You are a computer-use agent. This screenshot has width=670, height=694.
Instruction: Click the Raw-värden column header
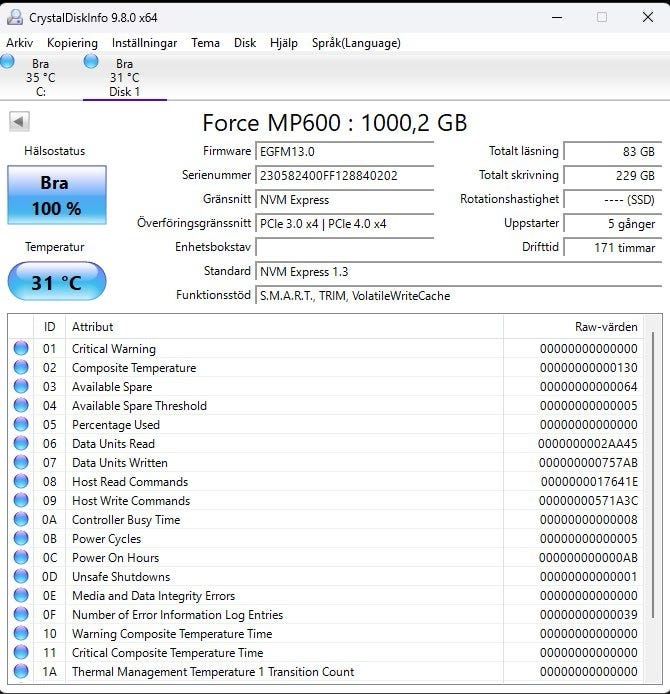coord(605,327)
